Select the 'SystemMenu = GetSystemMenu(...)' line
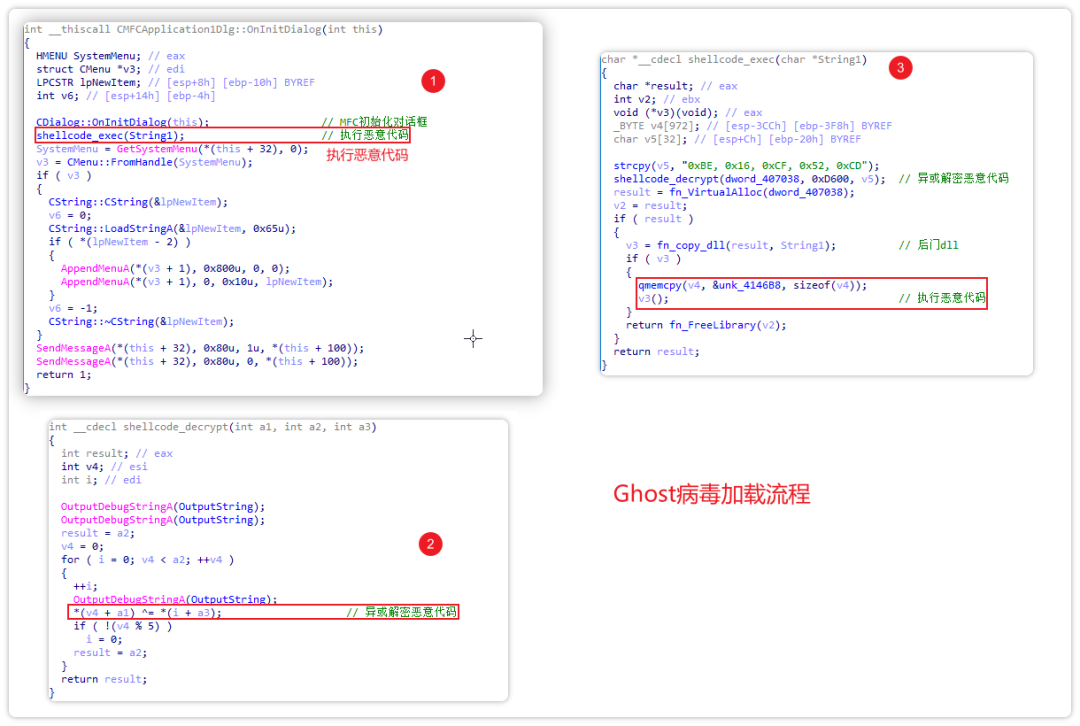 [172, 149]
